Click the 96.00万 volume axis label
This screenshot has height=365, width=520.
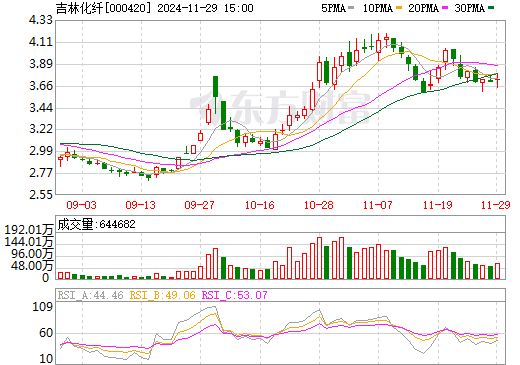click(32, 254)
